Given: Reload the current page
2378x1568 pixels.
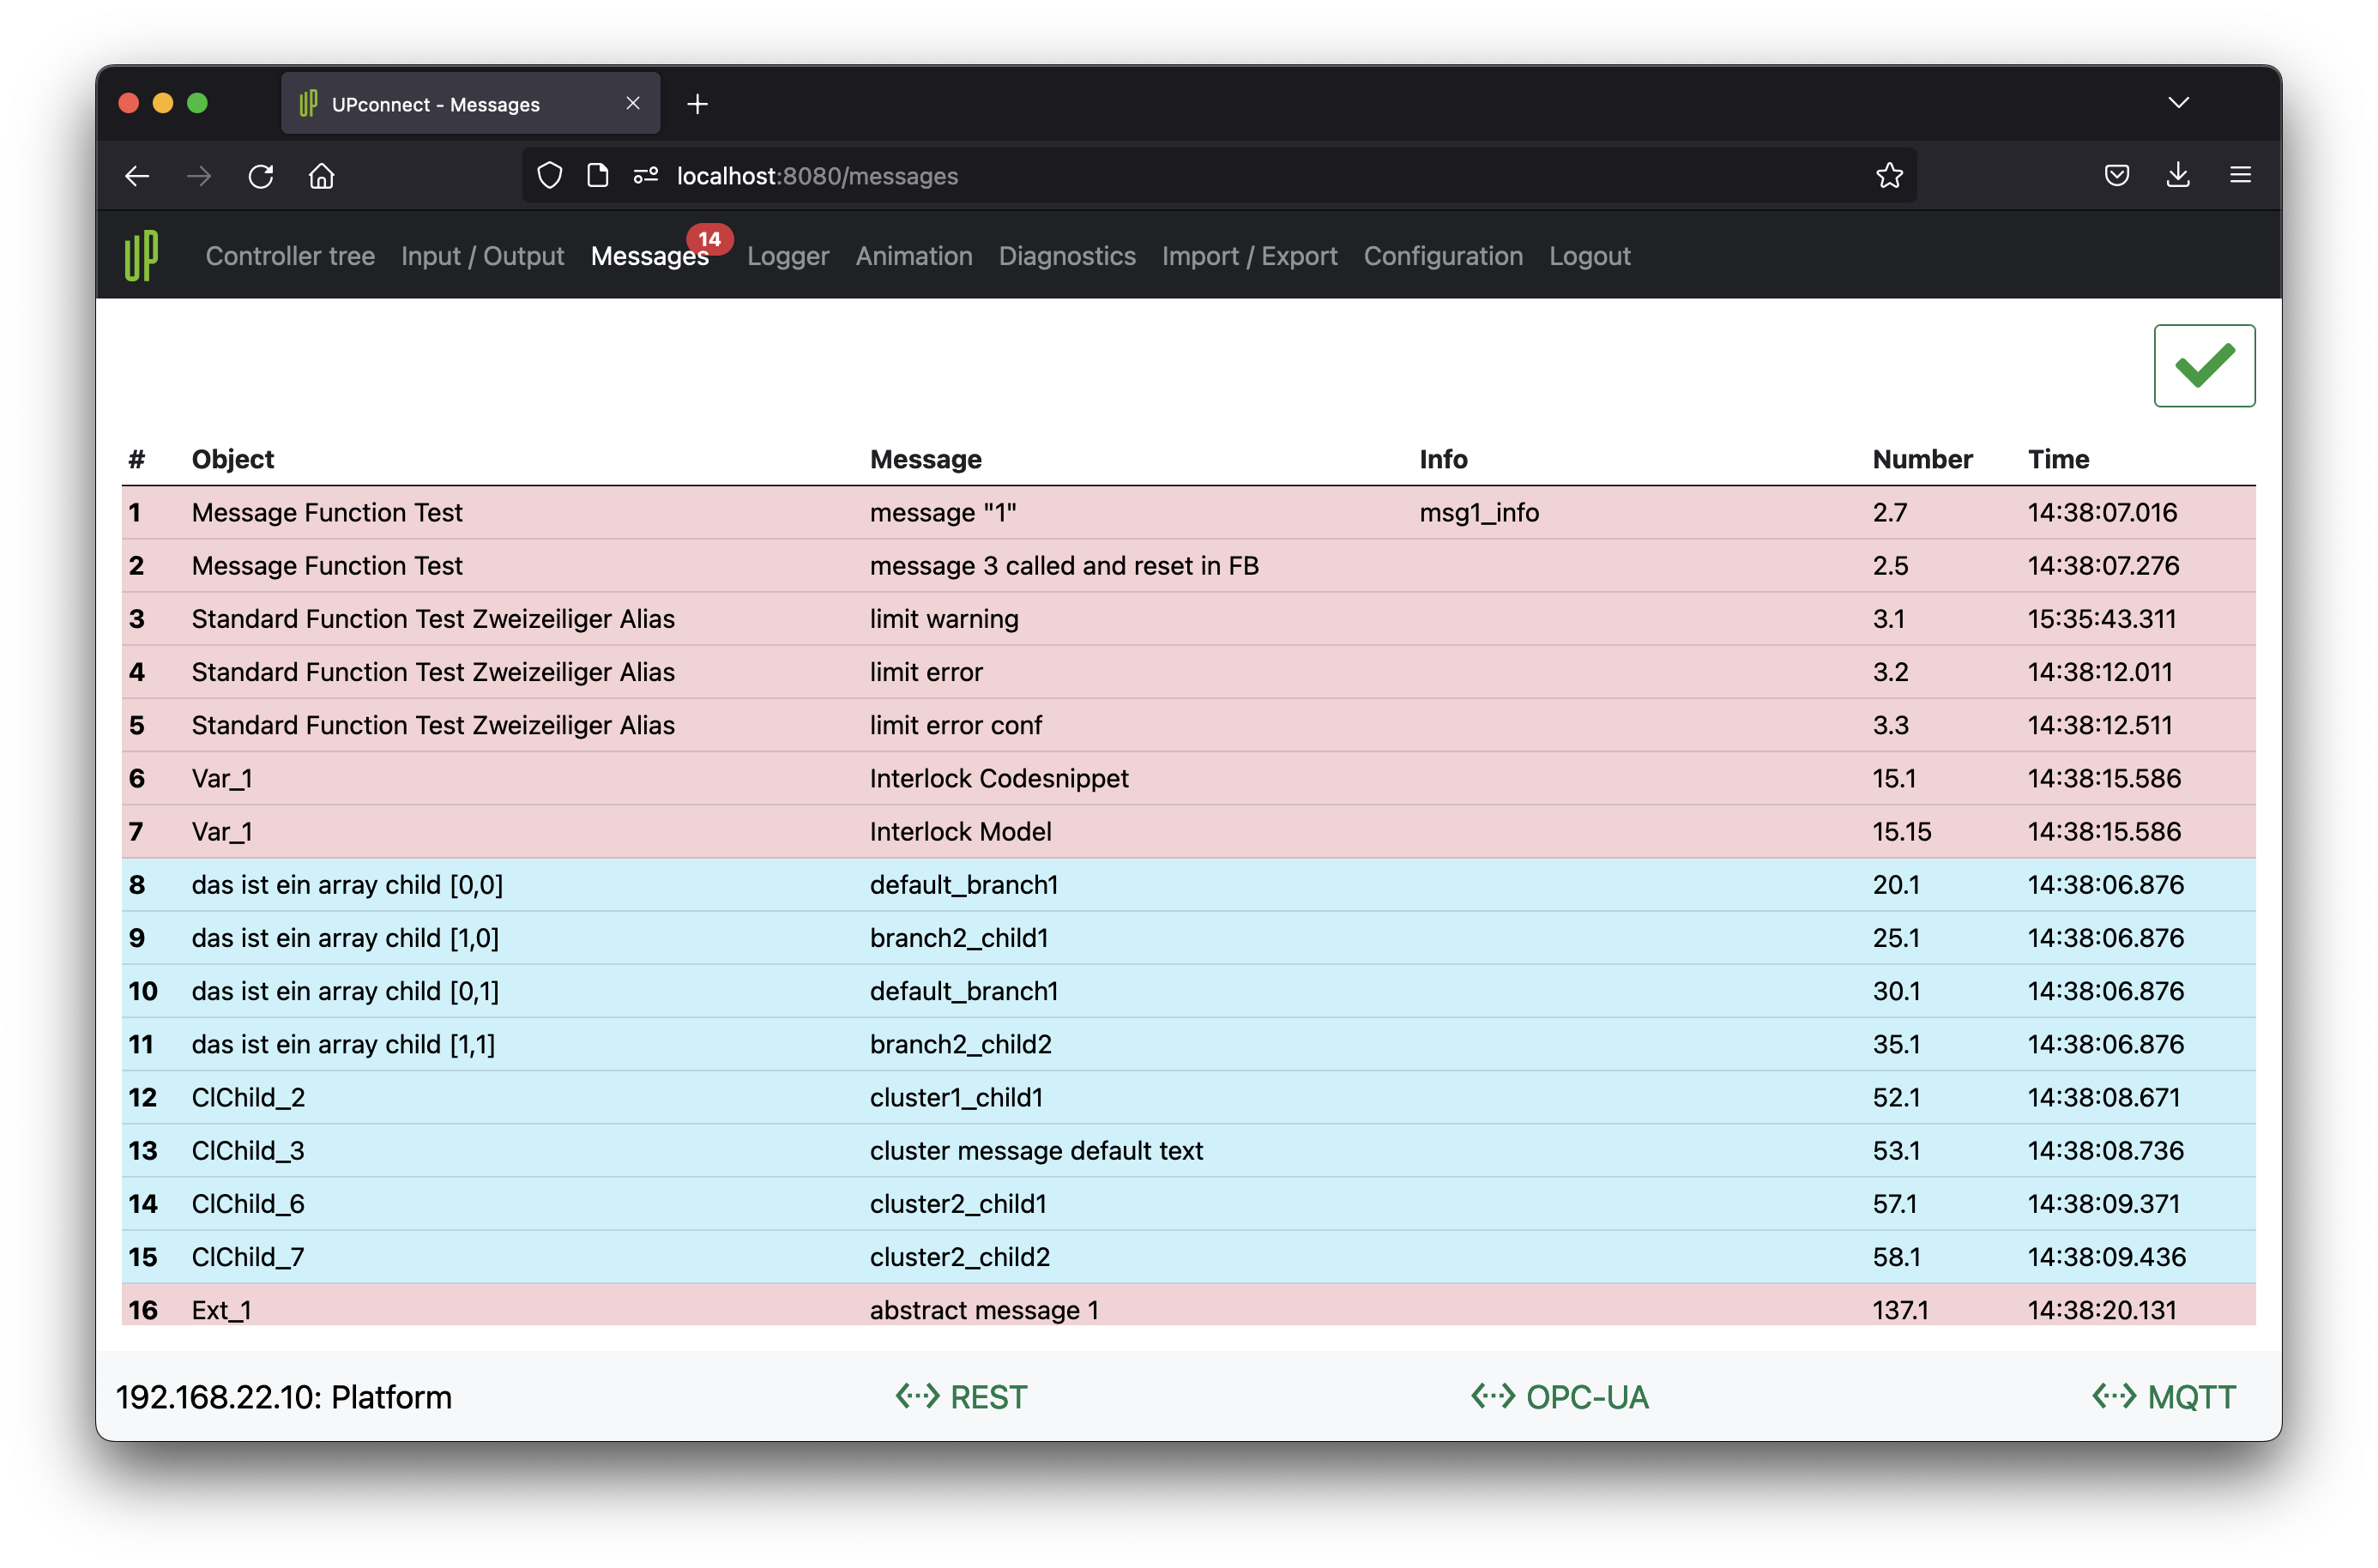Looking at the screenshot, I should coord(261,176).
